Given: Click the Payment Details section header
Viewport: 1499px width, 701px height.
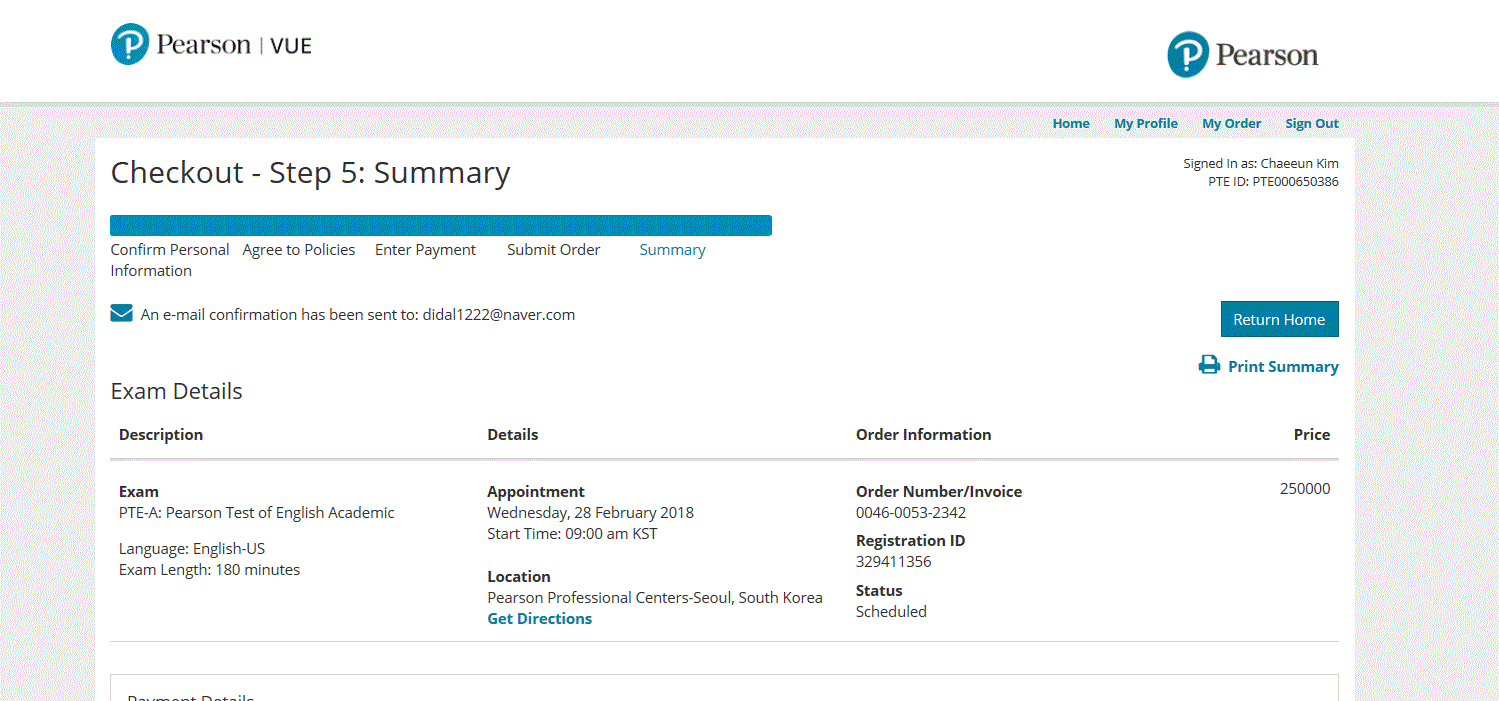Looking at the screenshot, I should [190, 696].
